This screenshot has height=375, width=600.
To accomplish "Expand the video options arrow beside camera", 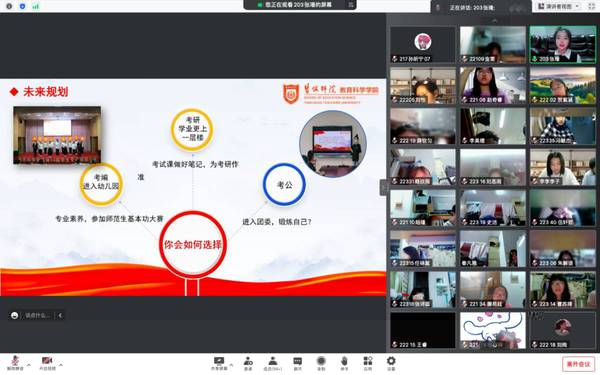I will (61, 365).
